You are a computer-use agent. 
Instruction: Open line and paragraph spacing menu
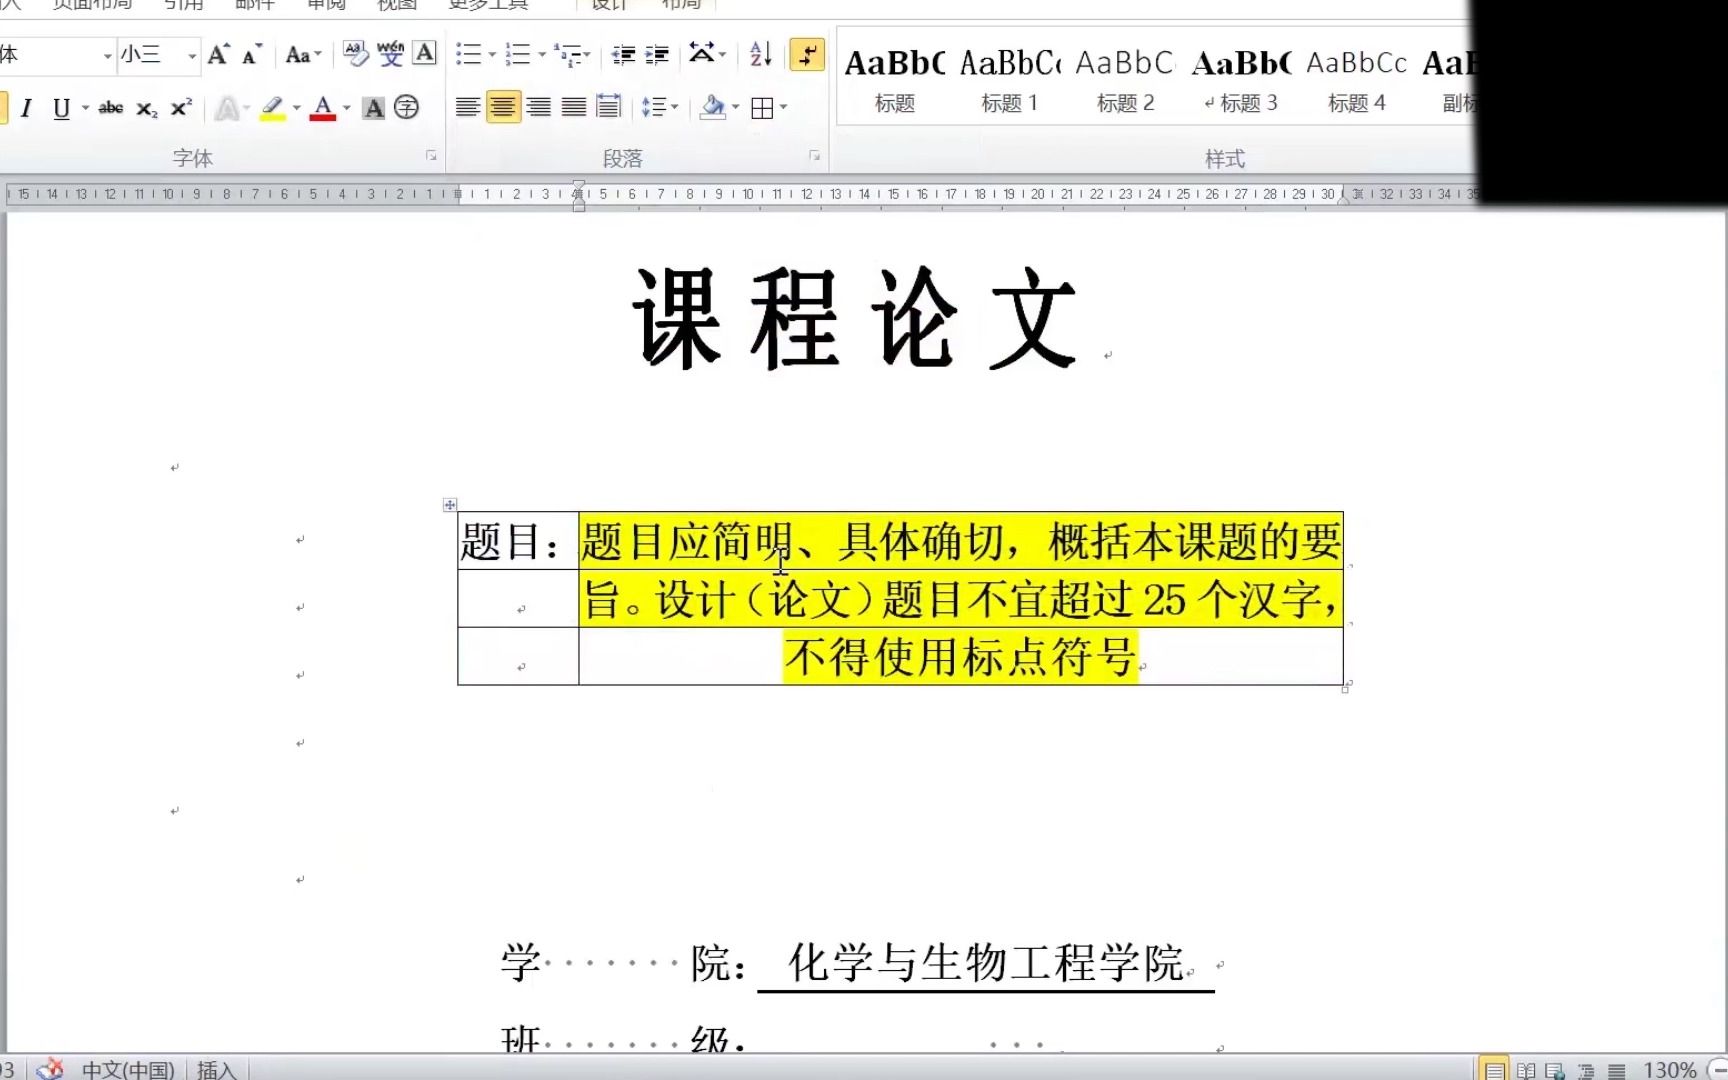pyautogui.click(x=659, y=107)
